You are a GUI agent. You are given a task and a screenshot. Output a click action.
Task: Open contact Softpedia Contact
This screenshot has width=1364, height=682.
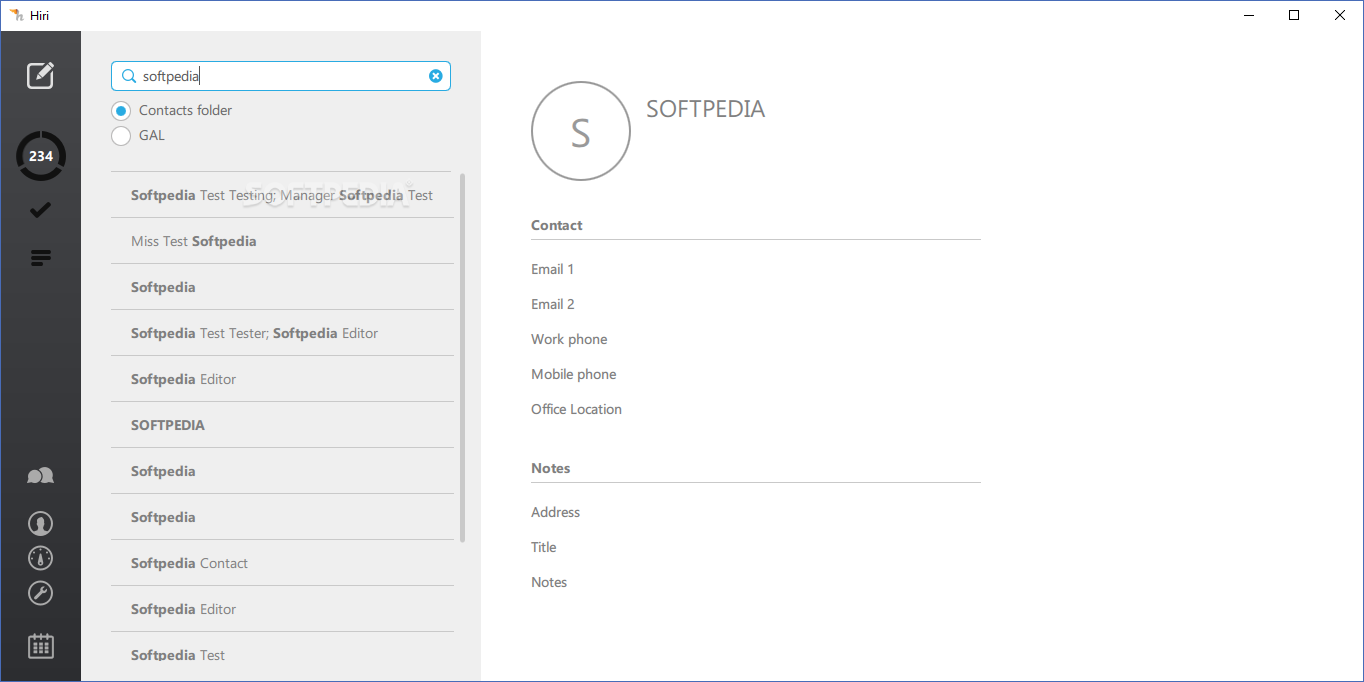click(x=282, y=563)
